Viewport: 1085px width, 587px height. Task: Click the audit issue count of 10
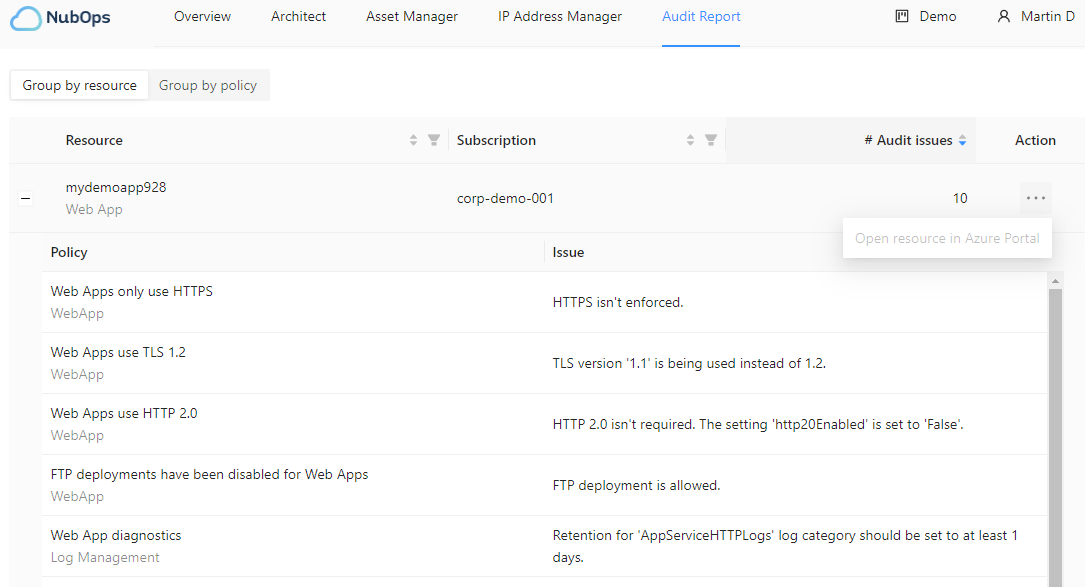(960, 198)
